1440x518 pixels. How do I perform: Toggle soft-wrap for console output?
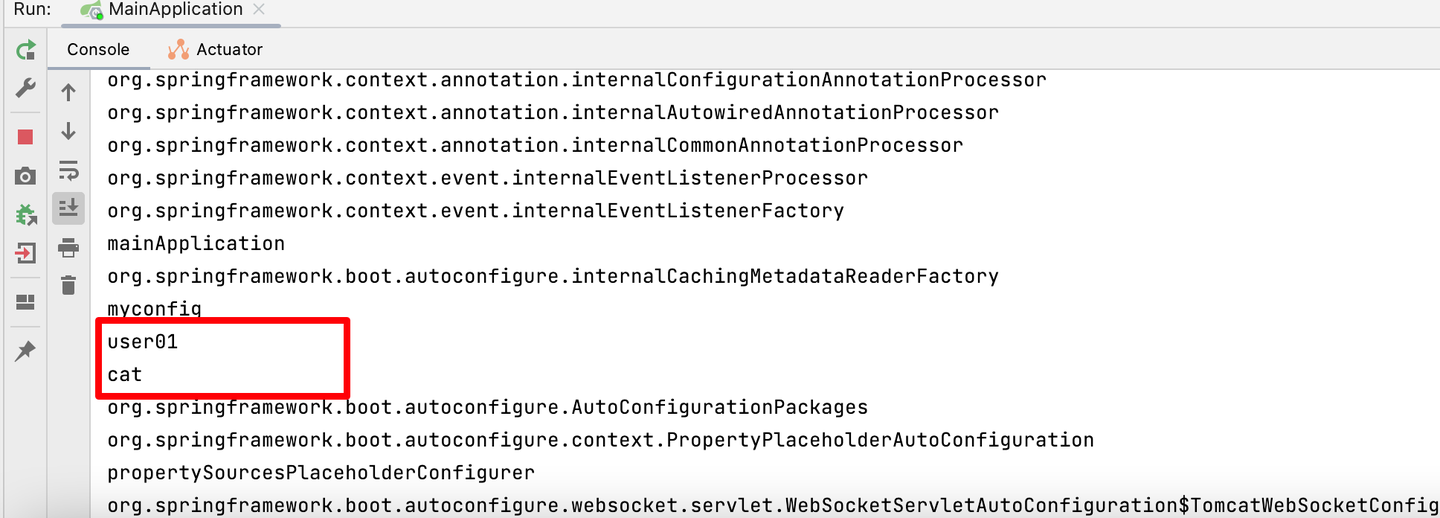[x=68, y=170]
